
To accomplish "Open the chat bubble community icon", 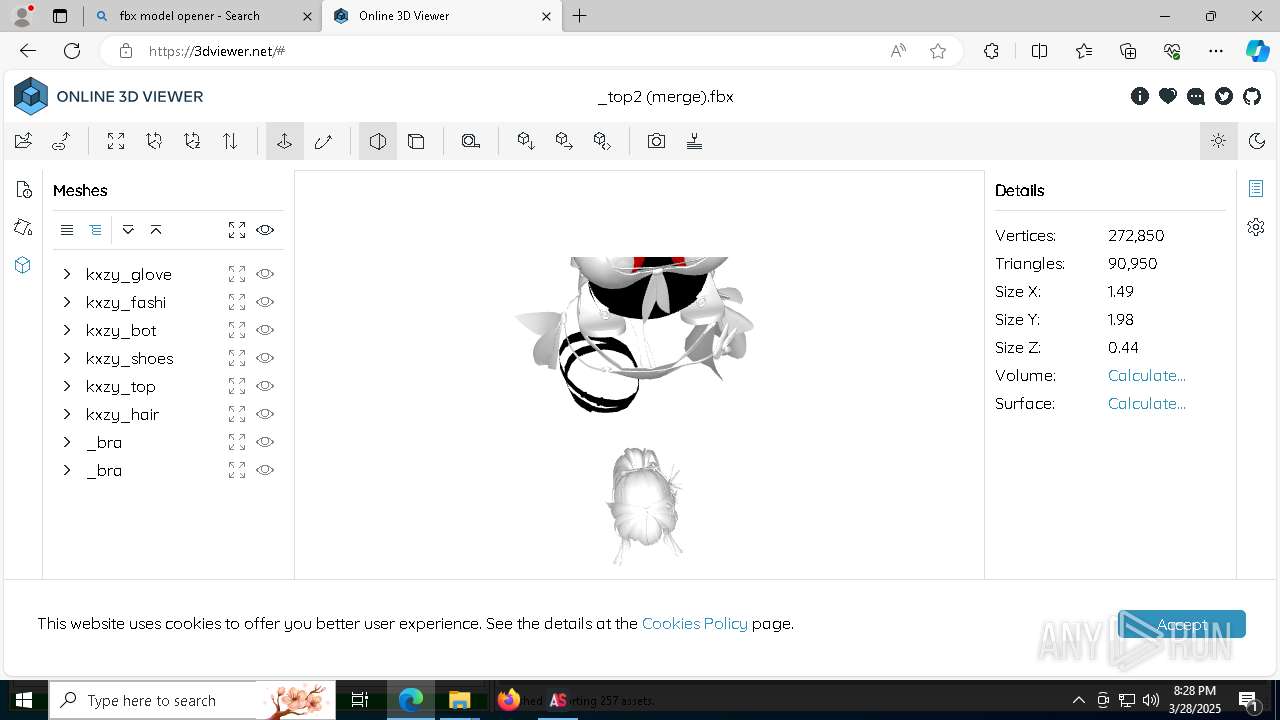I will pyautogui.click(x=1196, y=96).
